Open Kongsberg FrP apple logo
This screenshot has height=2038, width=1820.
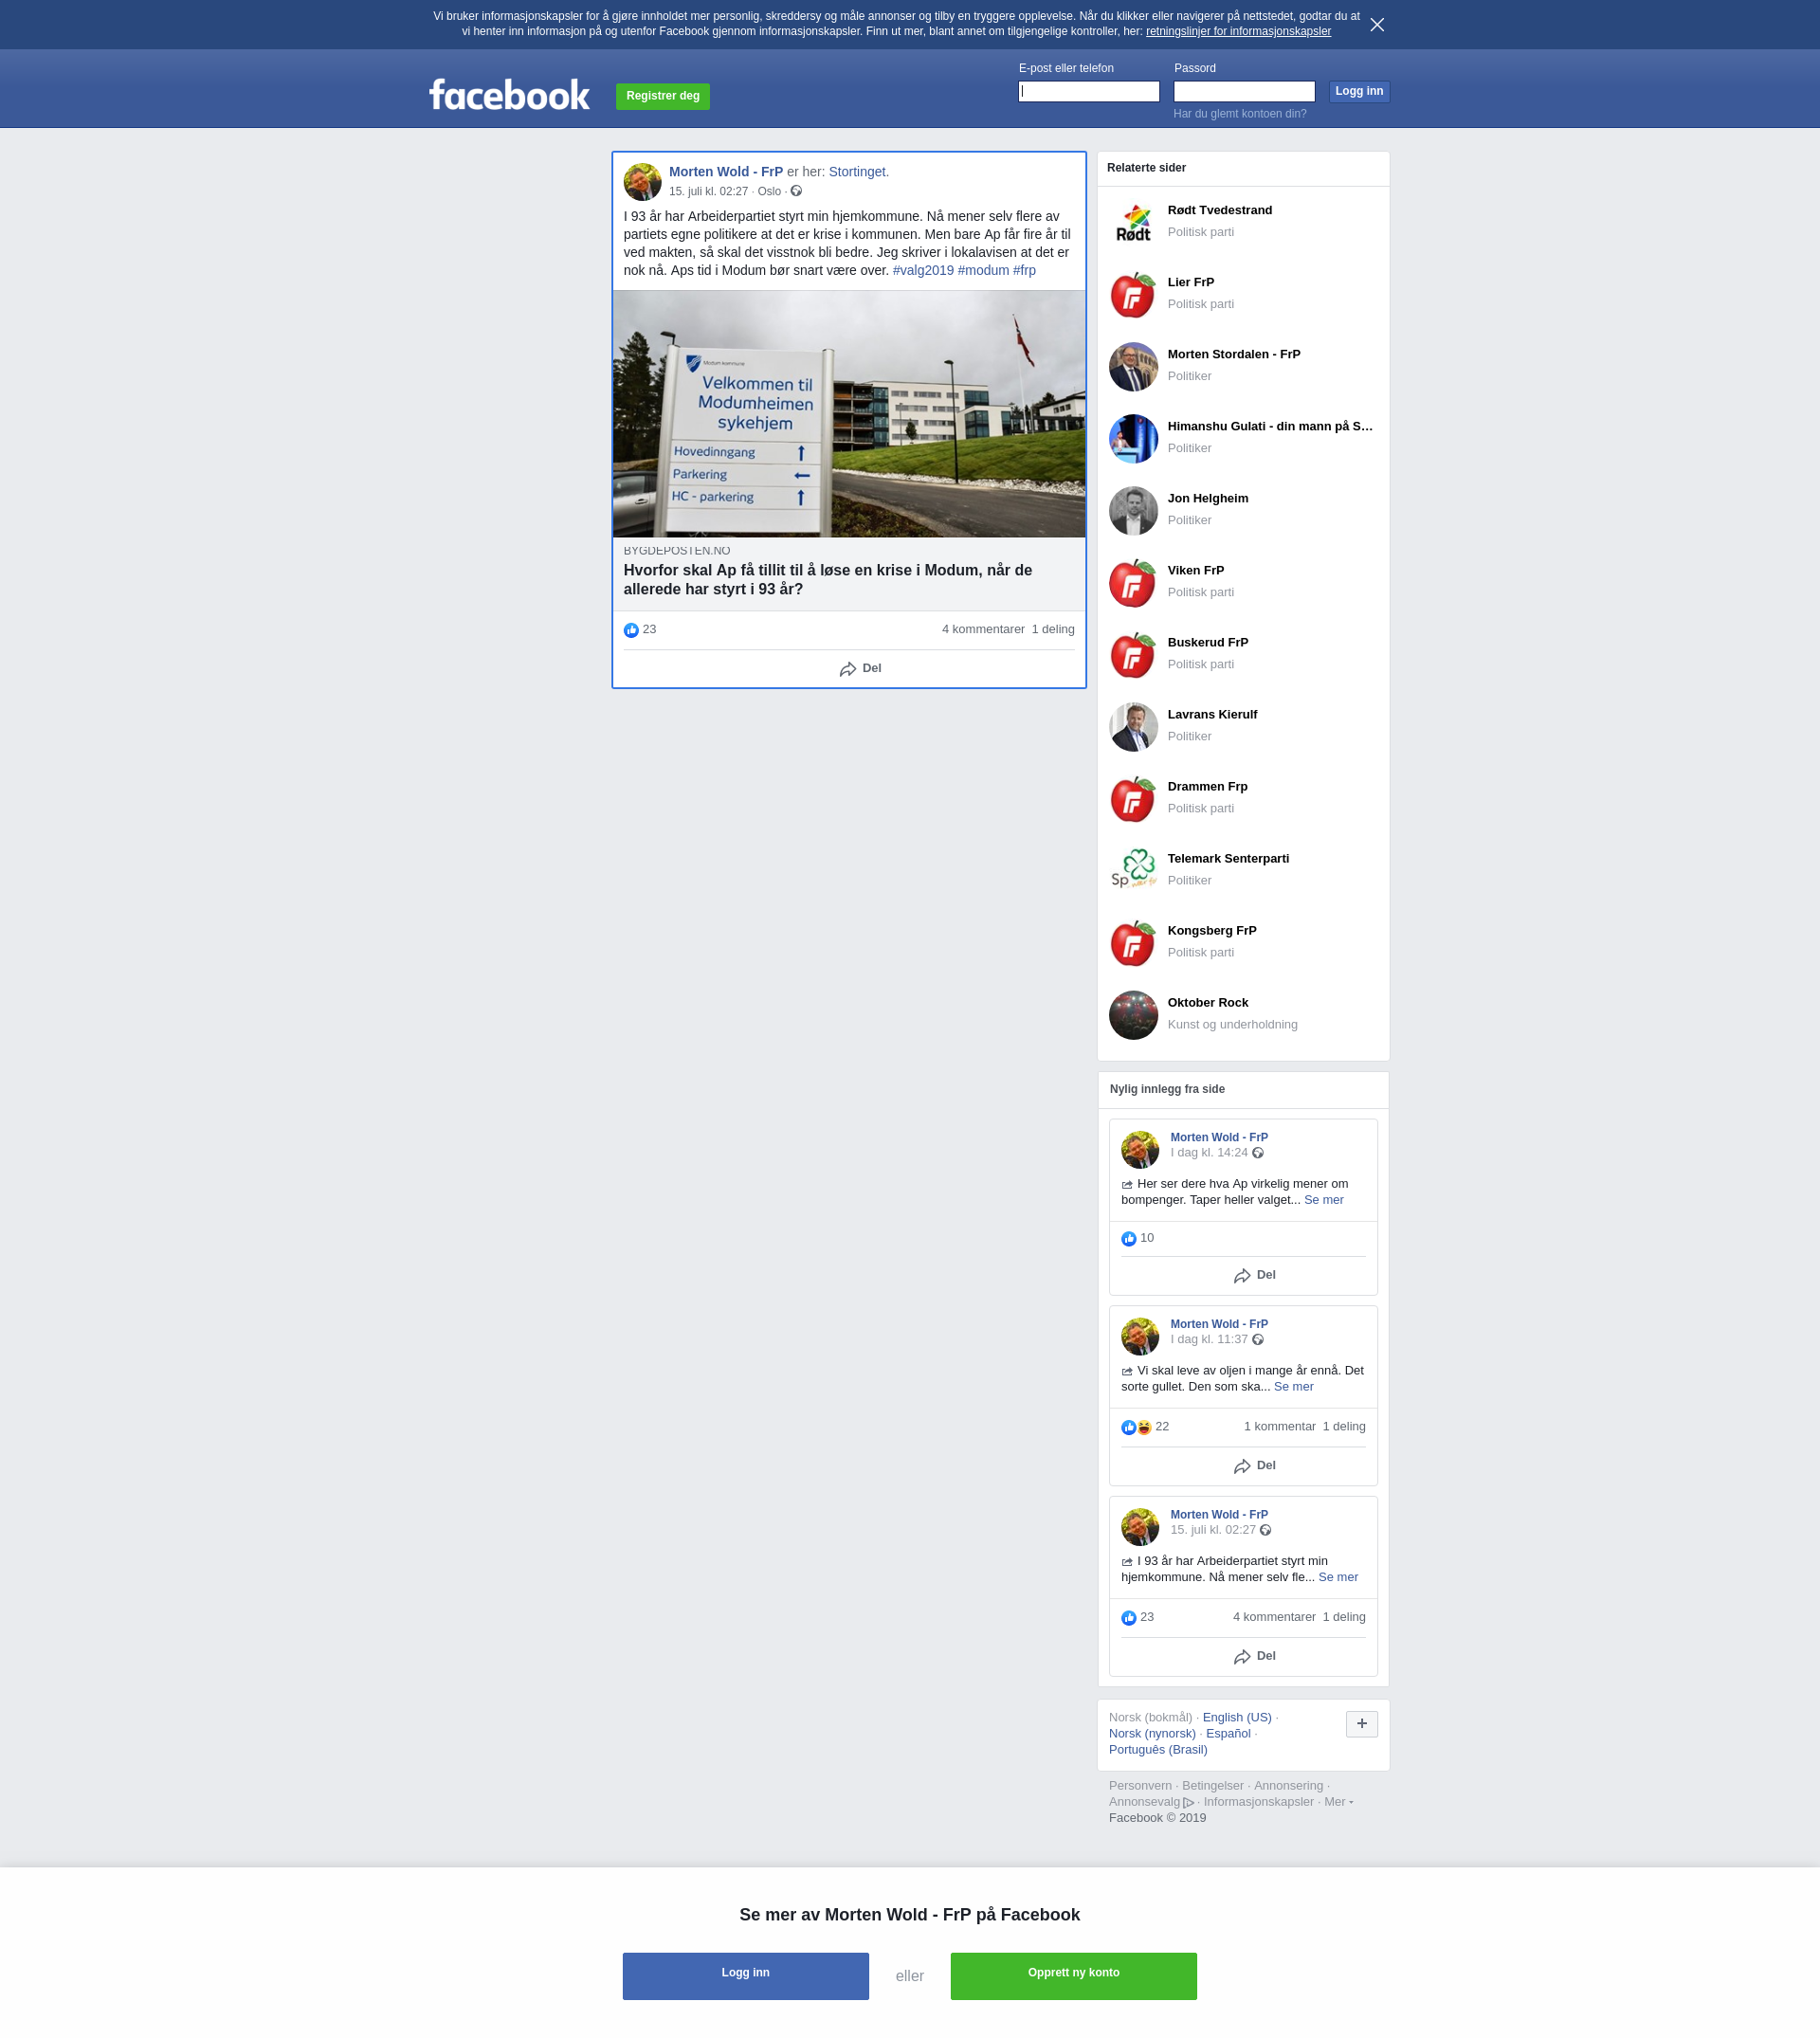(x=1133, y=943)
